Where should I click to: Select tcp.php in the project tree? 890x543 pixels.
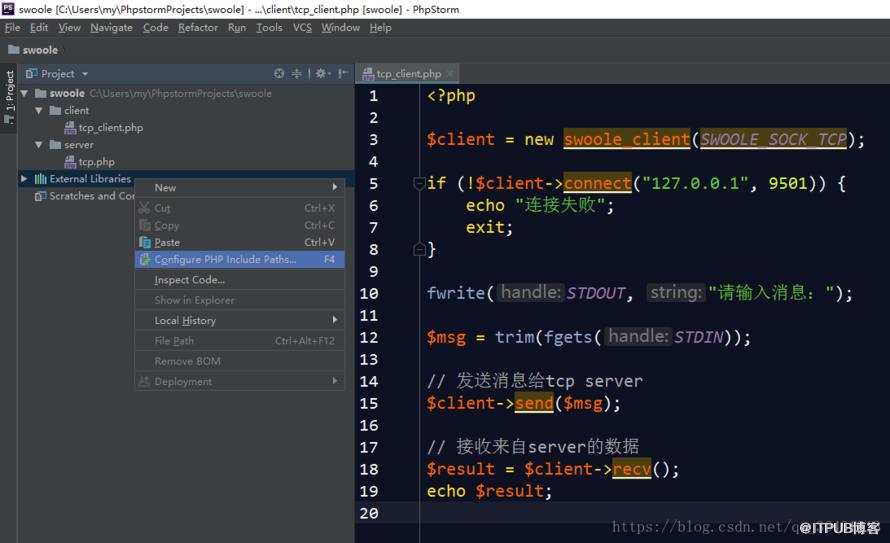coord(96,162)
